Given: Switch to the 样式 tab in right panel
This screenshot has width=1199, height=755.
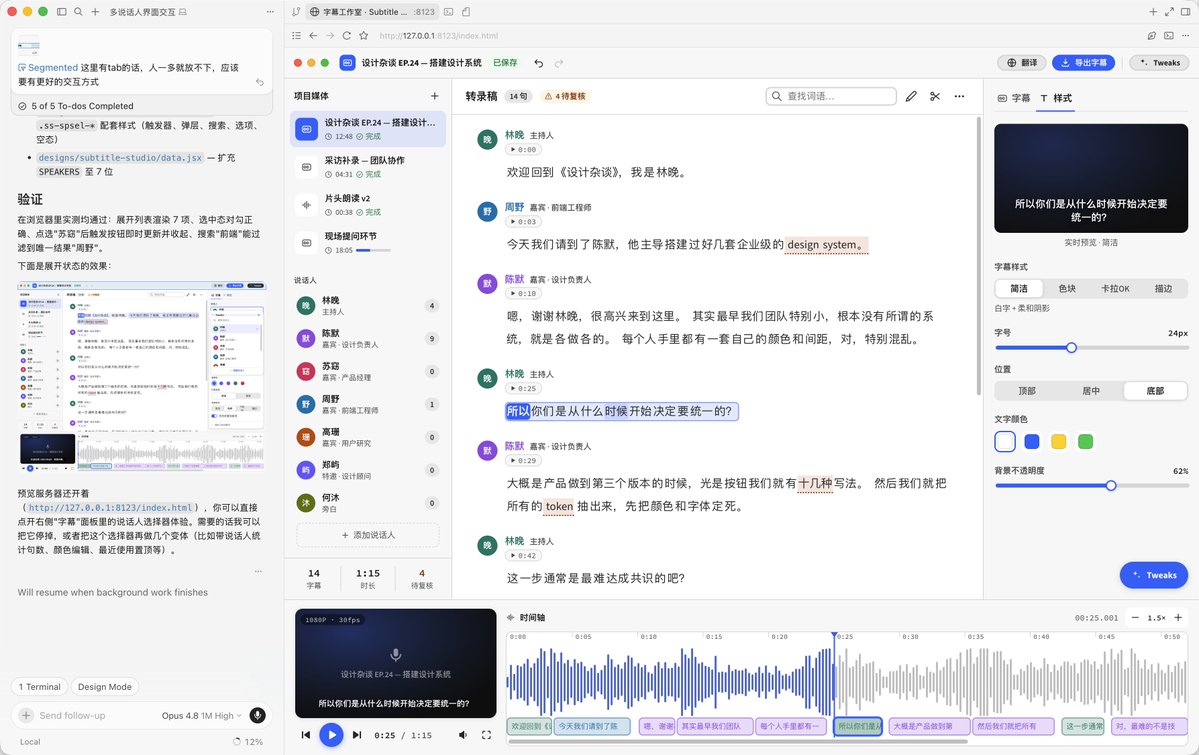Looking at the screenshot, I should 1056,98.
